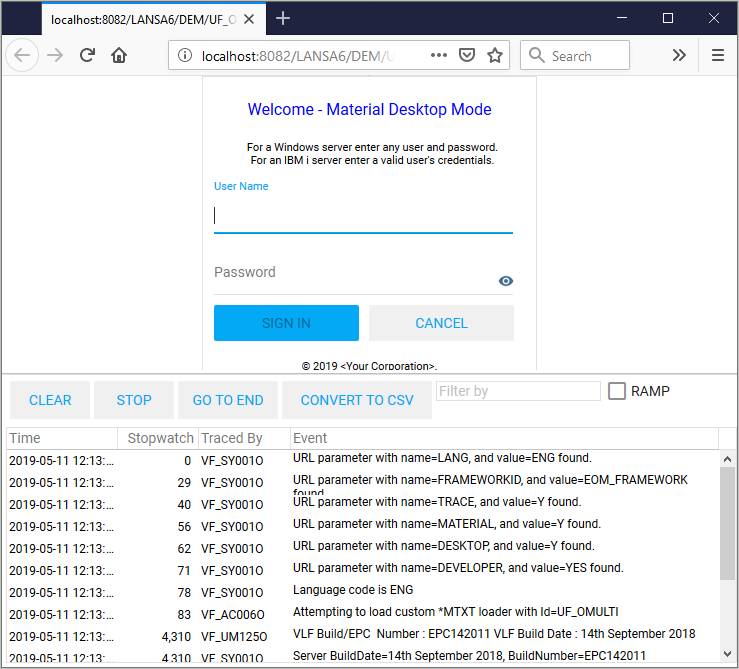
Task: Click the address bar URL
Action: pyautogui.click(x=298, y=56)
